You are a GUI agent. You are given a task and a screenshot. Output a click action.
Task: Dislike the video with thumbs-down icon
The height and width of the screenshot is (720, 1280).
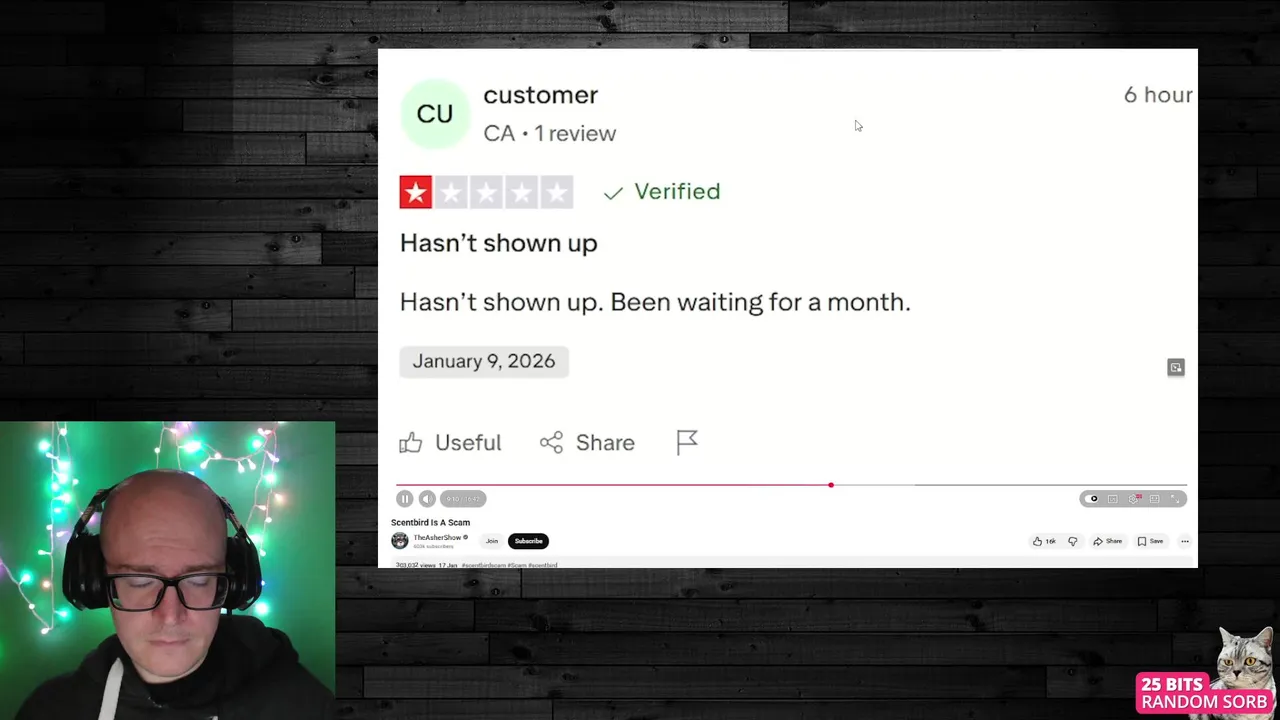[1072, 541]
